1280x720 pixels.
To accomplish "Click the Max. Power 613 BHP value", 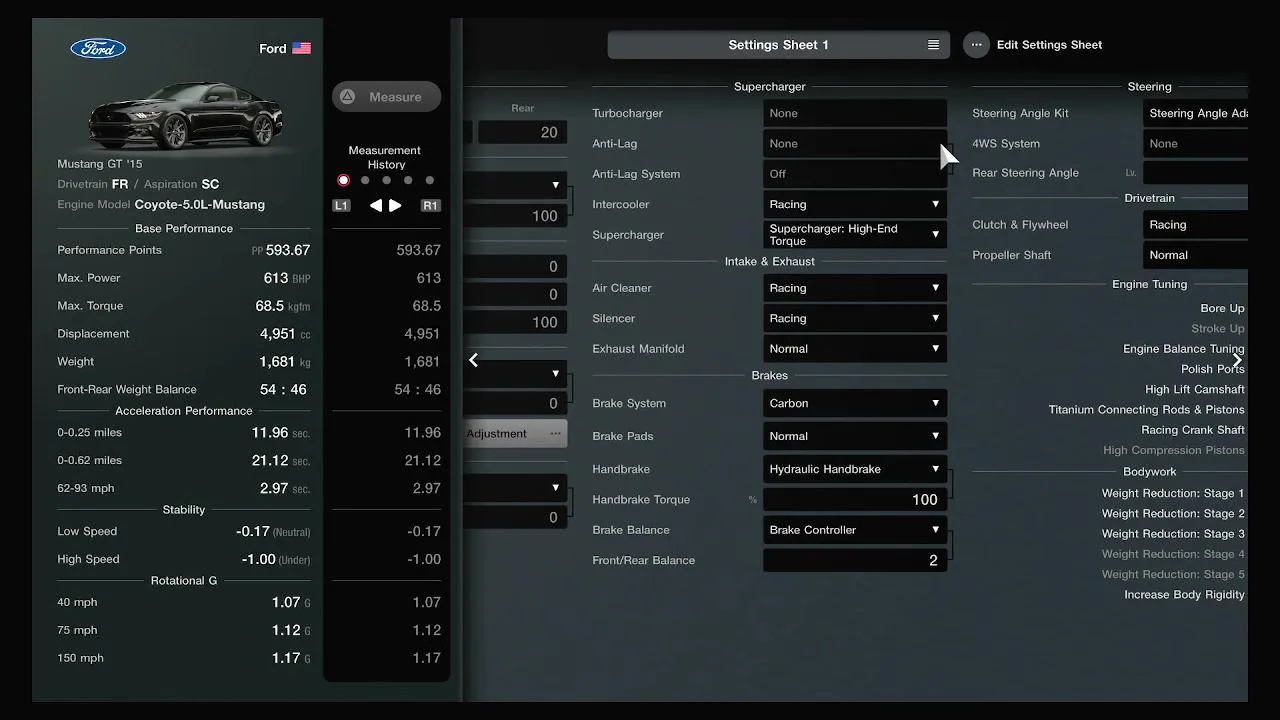I will click(286, 278).
